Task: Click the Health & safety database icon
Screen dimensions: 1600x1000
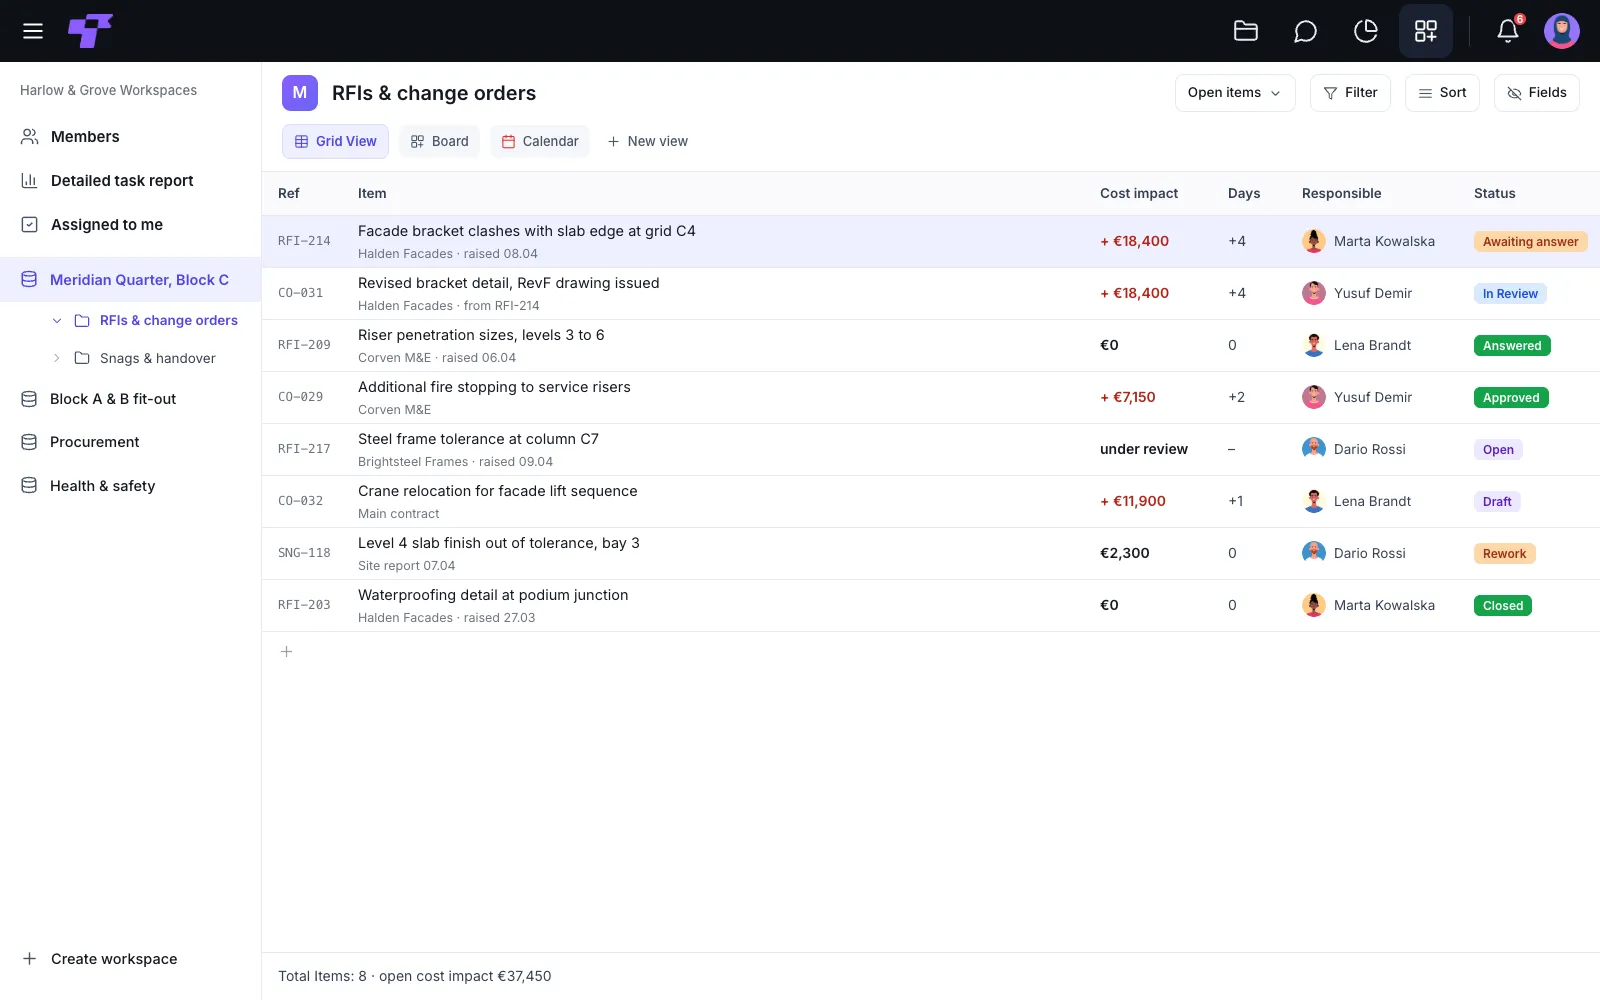Action: [29, 486]
